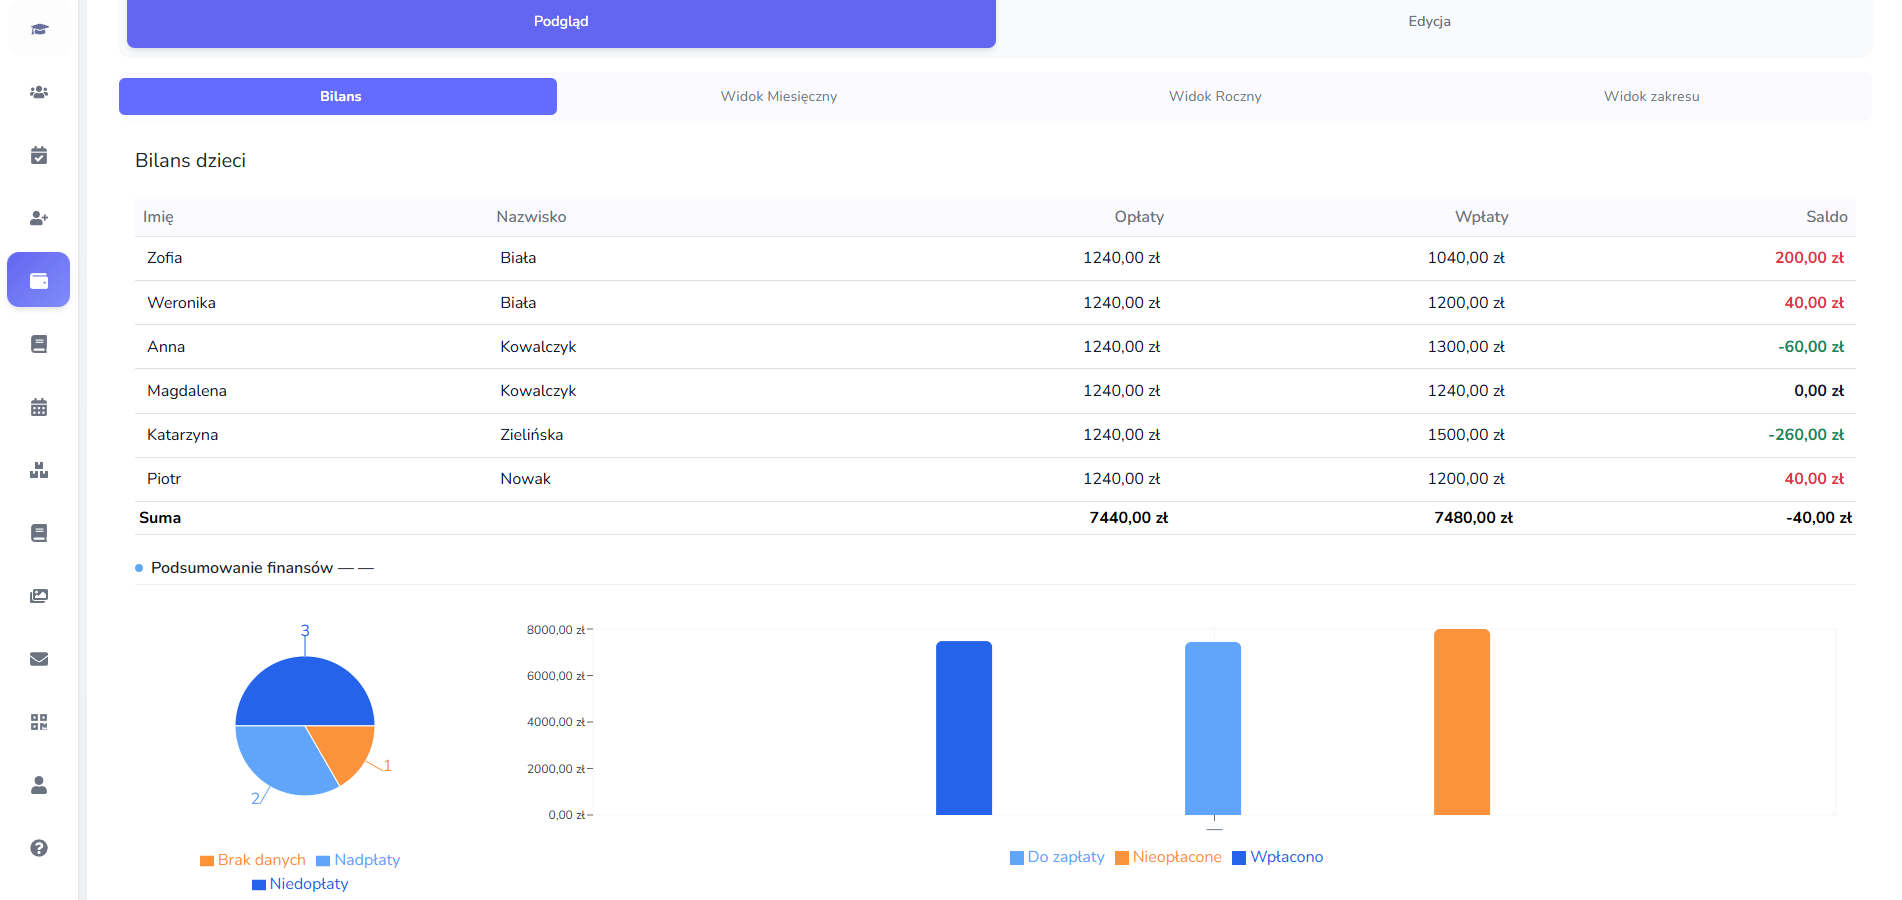Toggle the Nieopłacone legend entry in bar chart

(1168, 857)
